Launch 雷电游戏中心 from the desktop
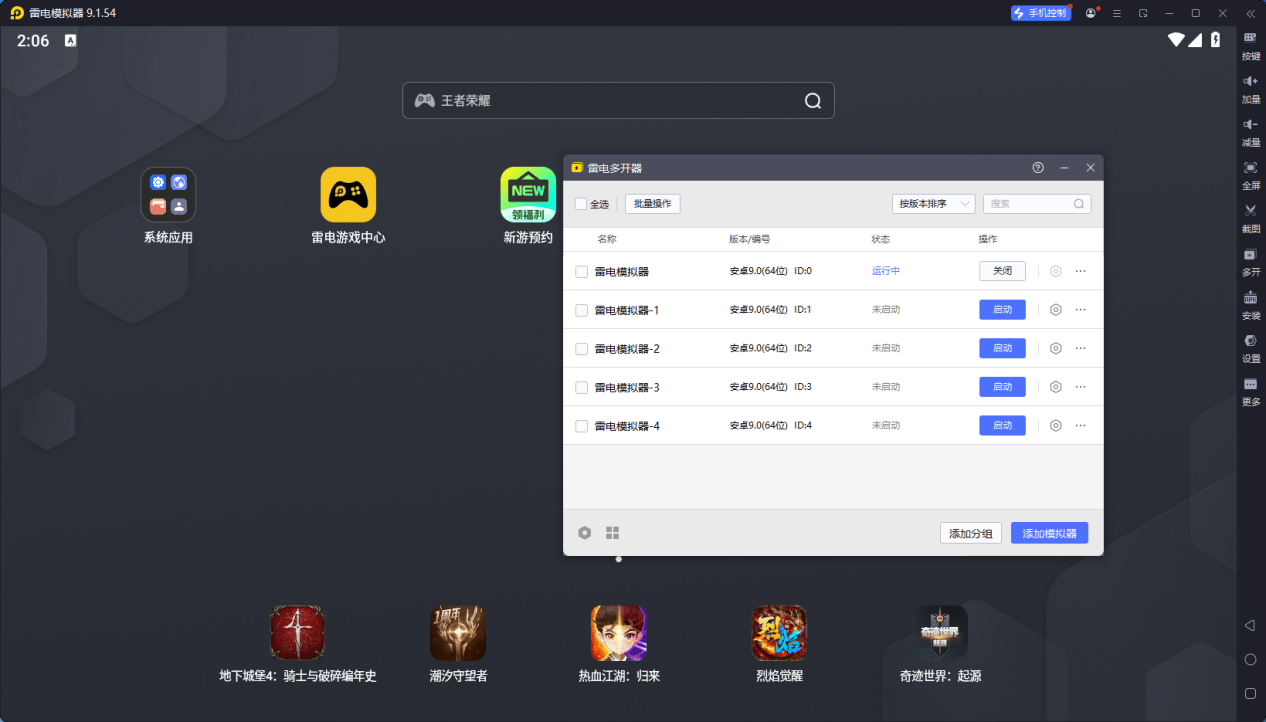 tap(348, 193)
